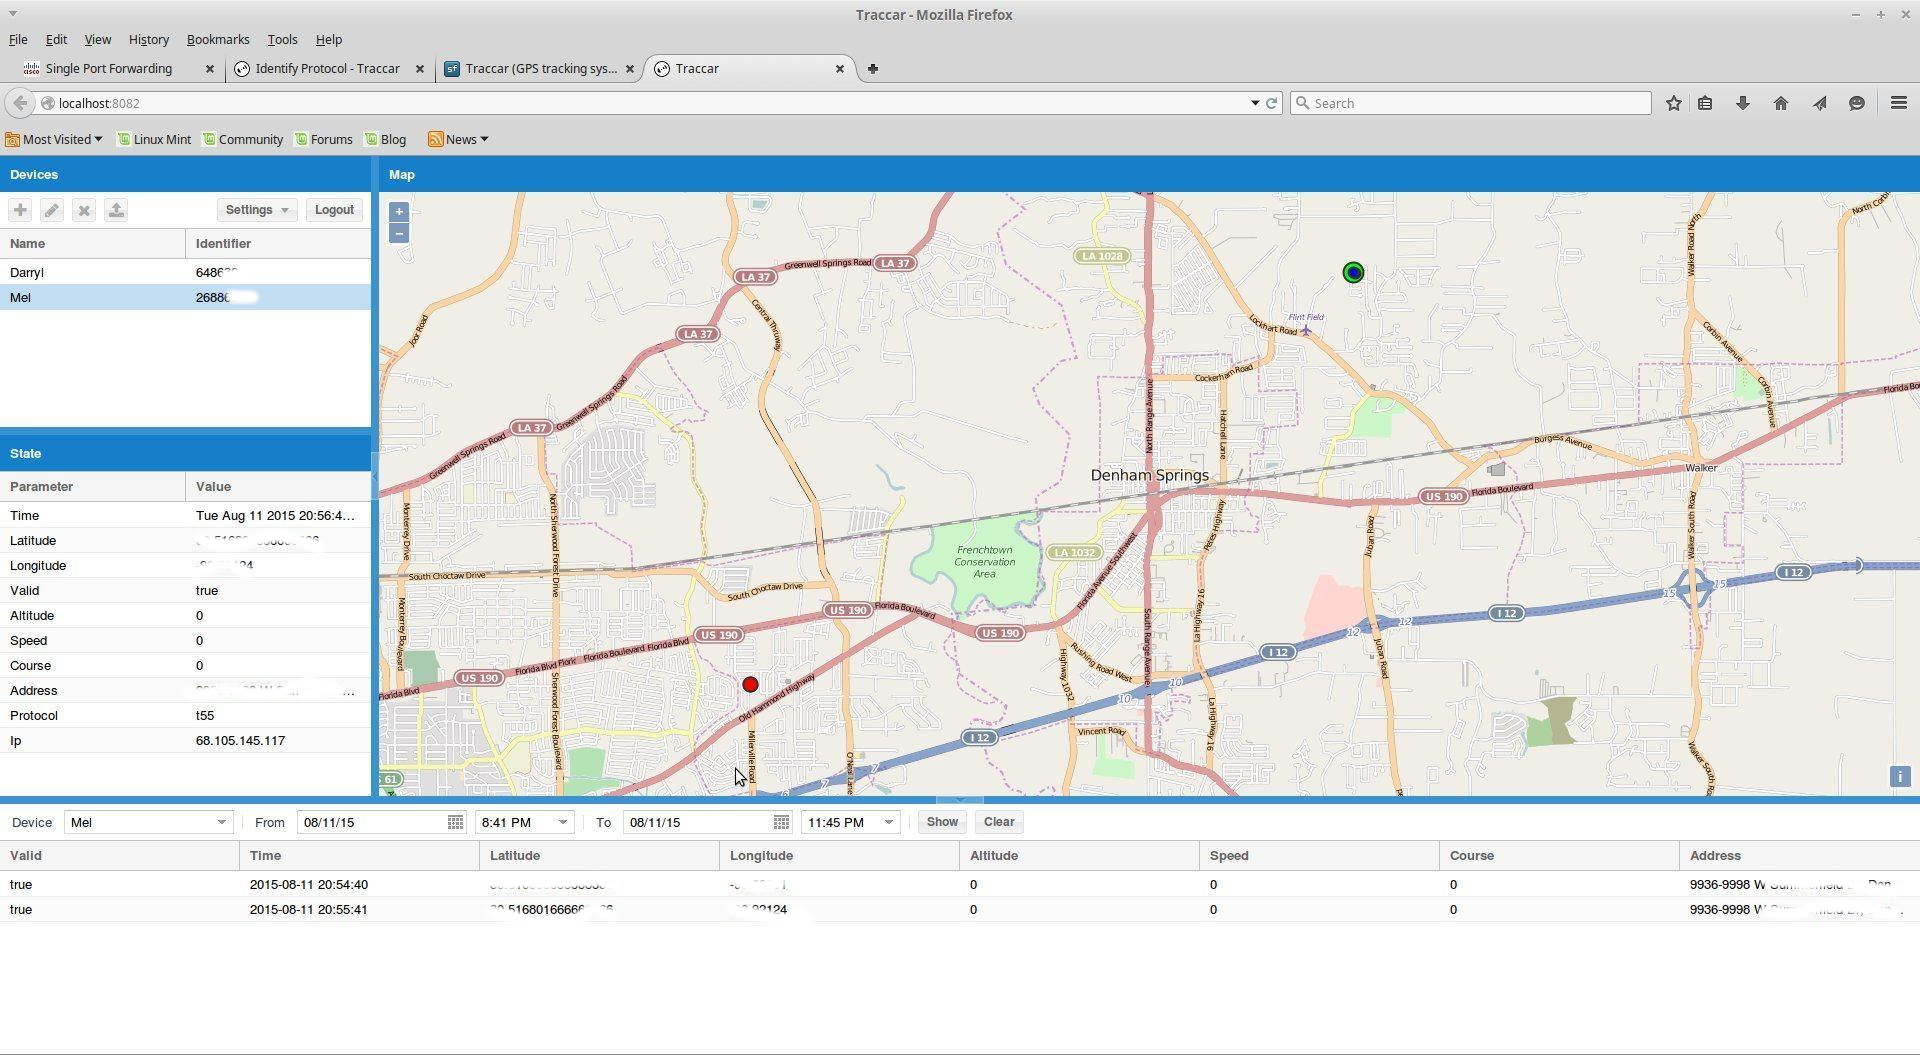
Task: Click the red position marker on map
Action: click(750, 685)
